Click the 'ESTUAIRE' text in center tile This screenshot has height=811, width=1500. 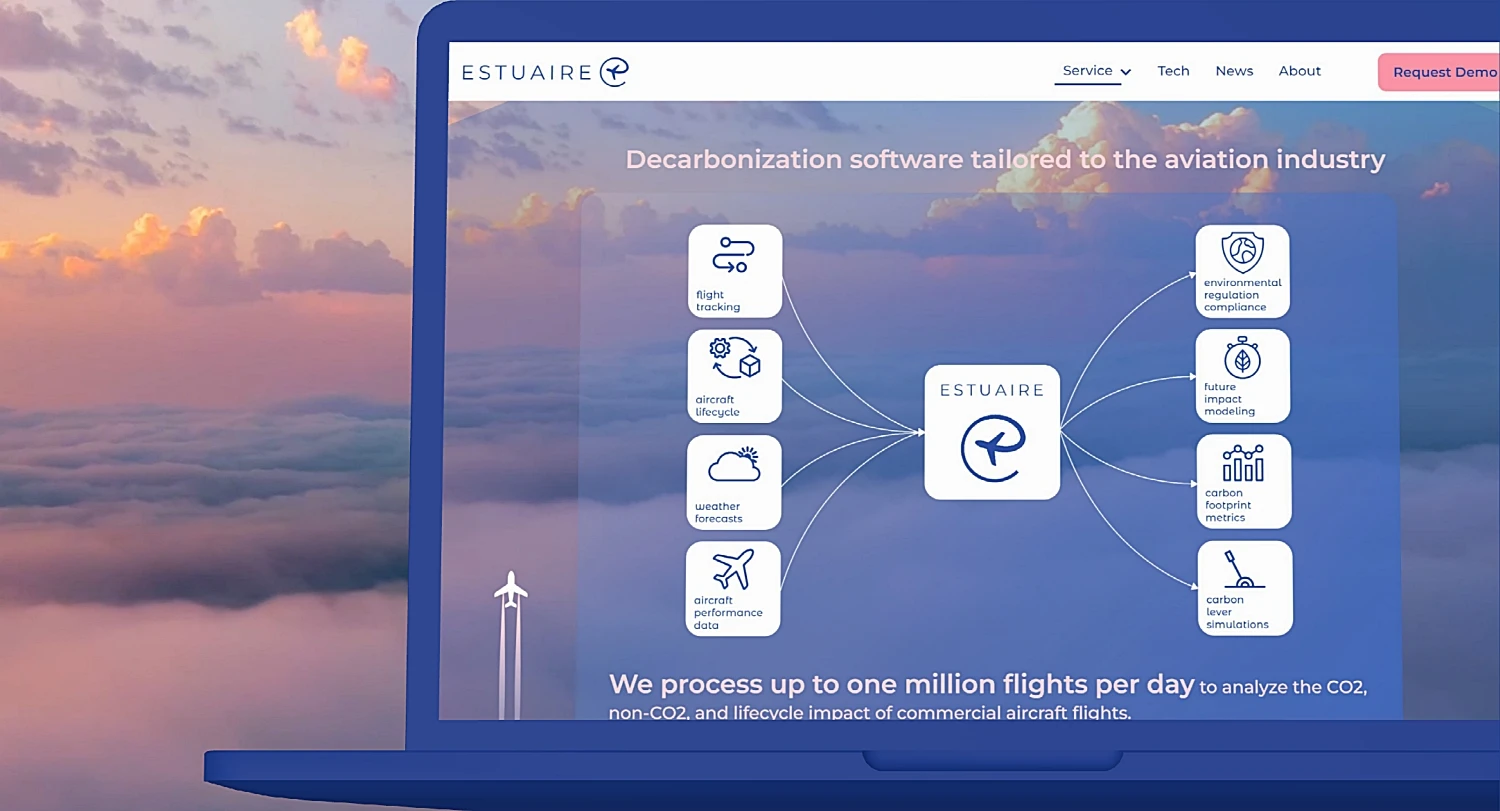[x=992, y=390]
